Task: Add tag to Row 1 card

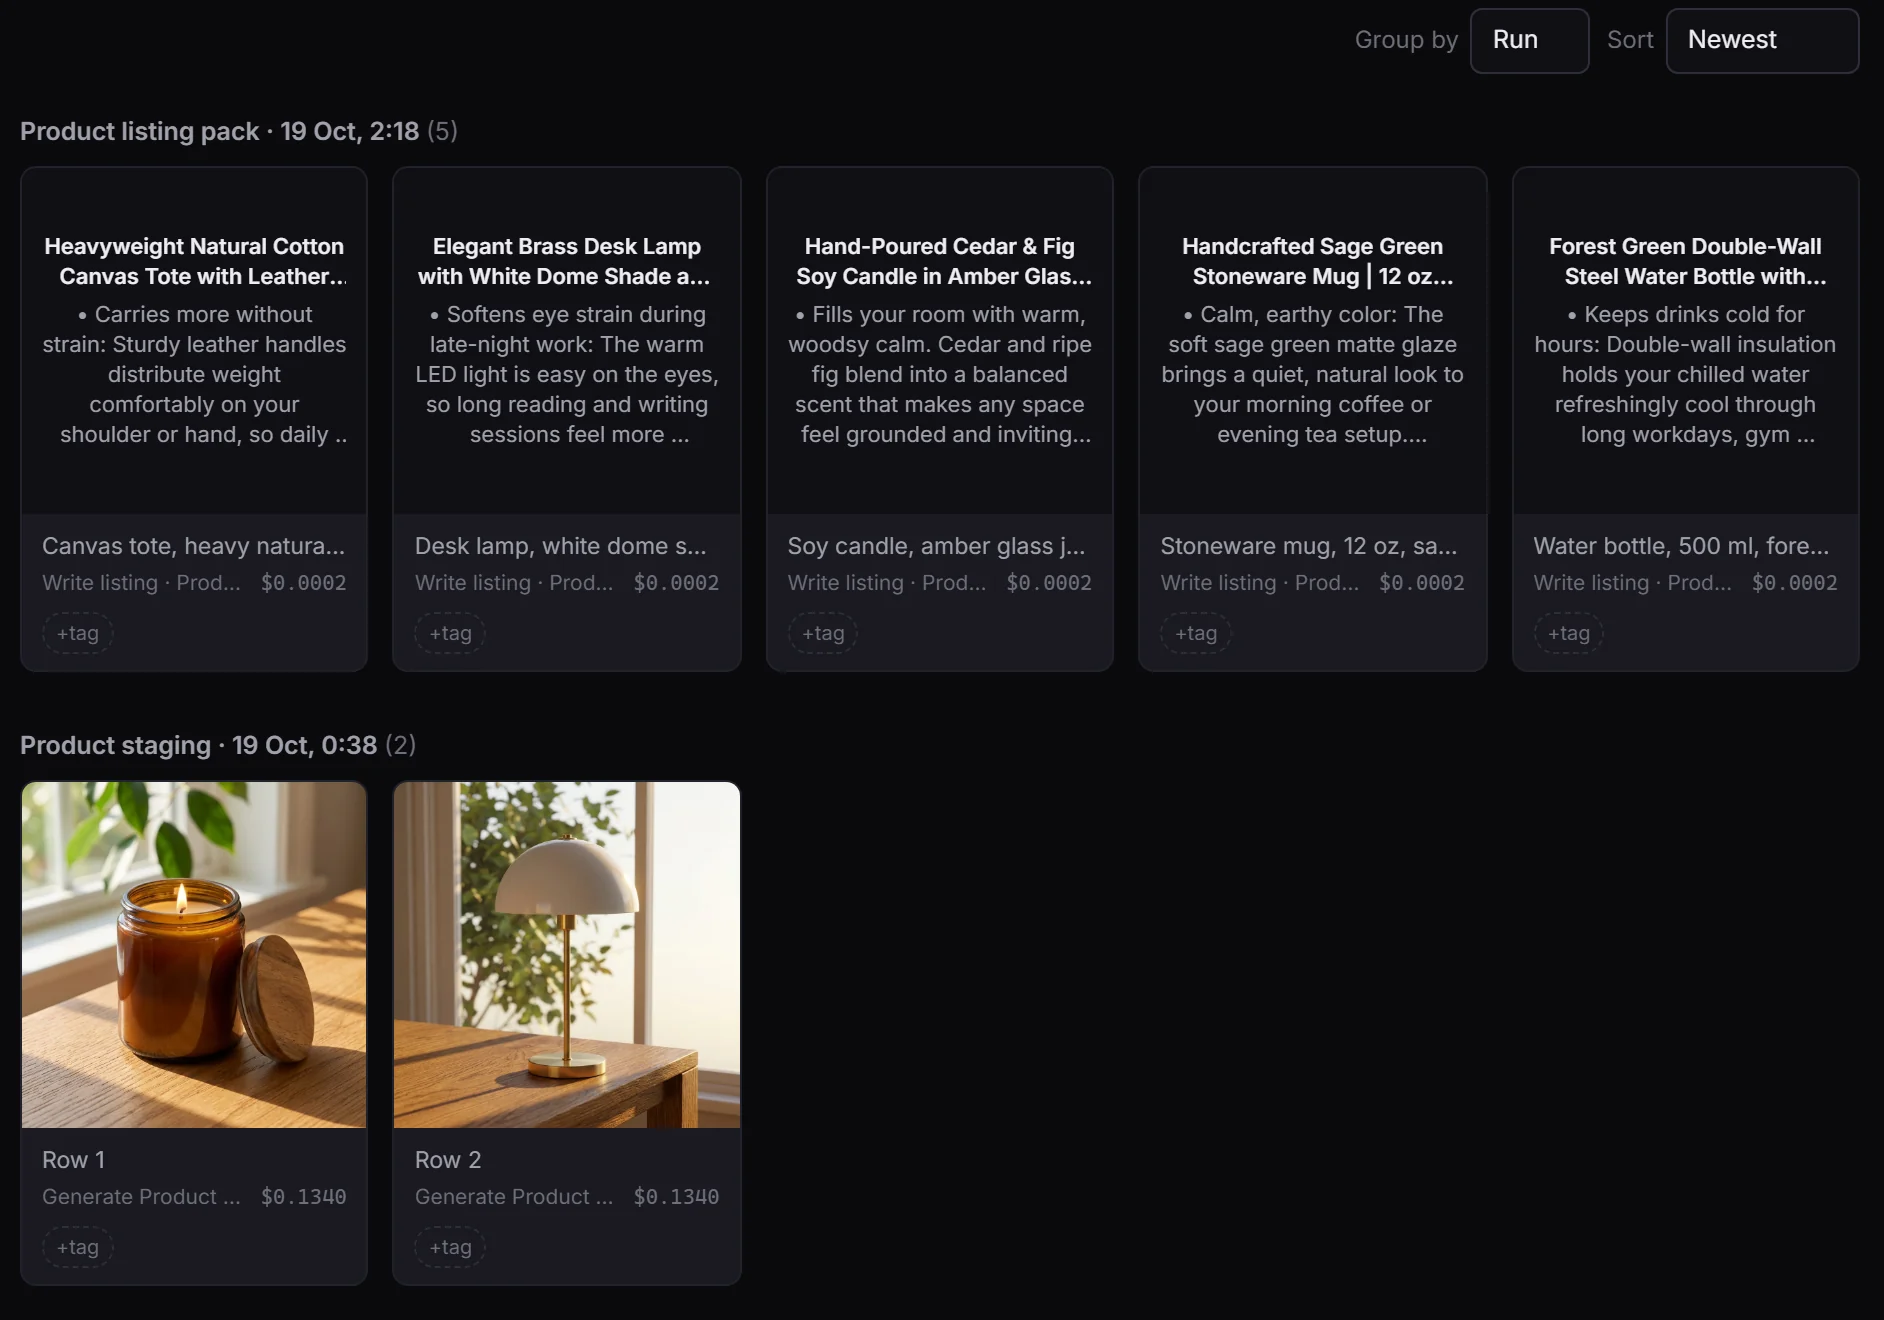Action: click(78, 1247)
